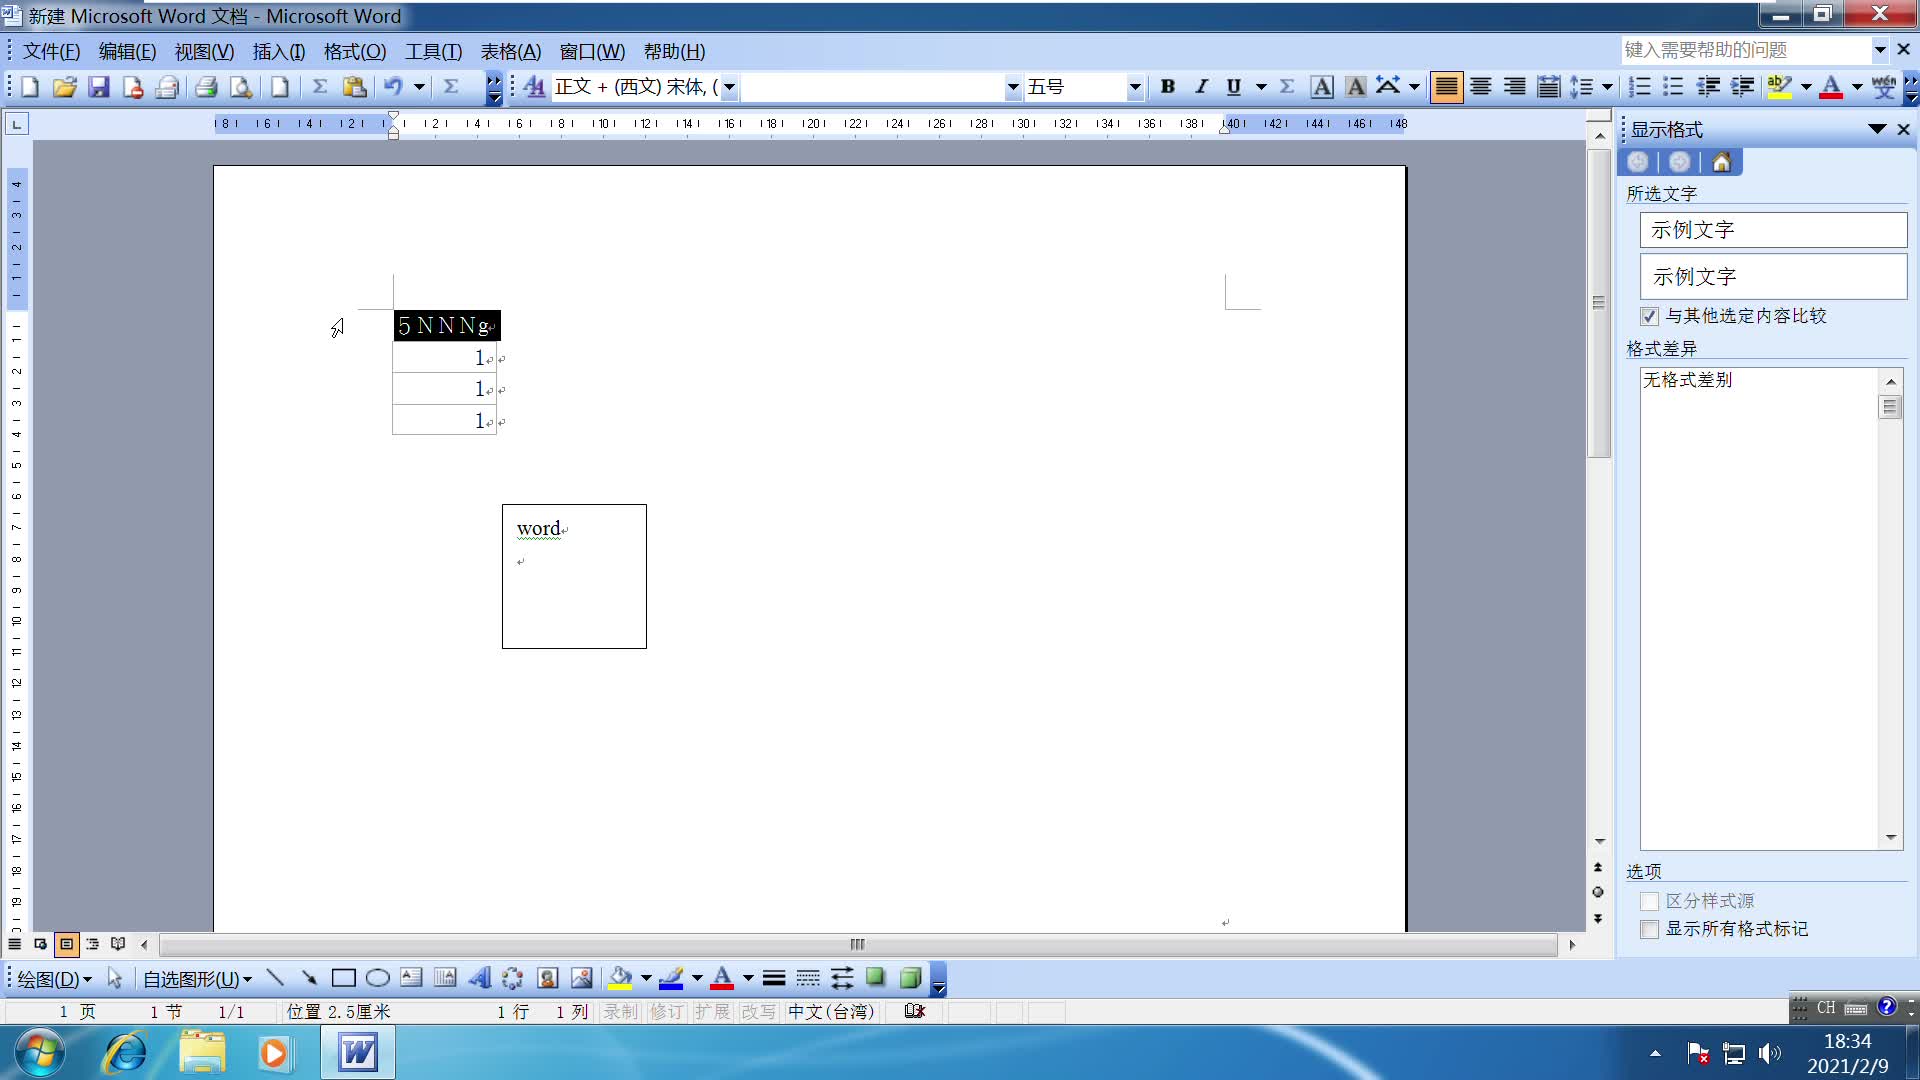Enable the 区分样式源 checkbox
1920x1080 pixels.
click(1650, 901)
